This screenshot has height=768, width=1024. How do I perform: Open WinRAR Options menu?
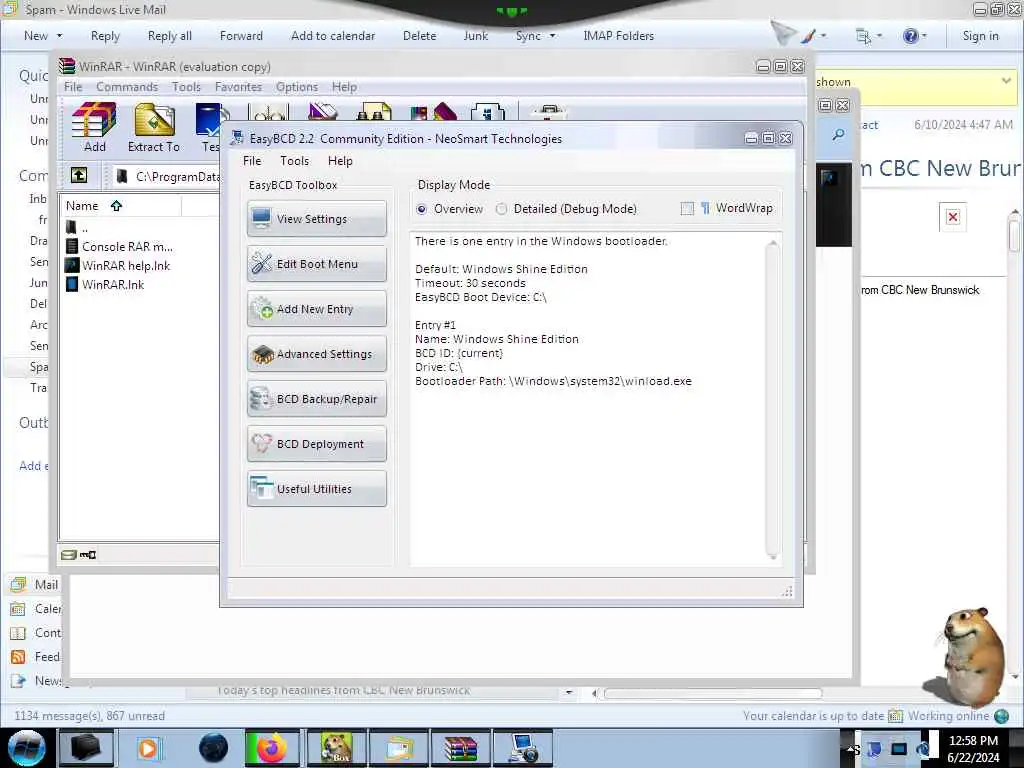(296, 87)
